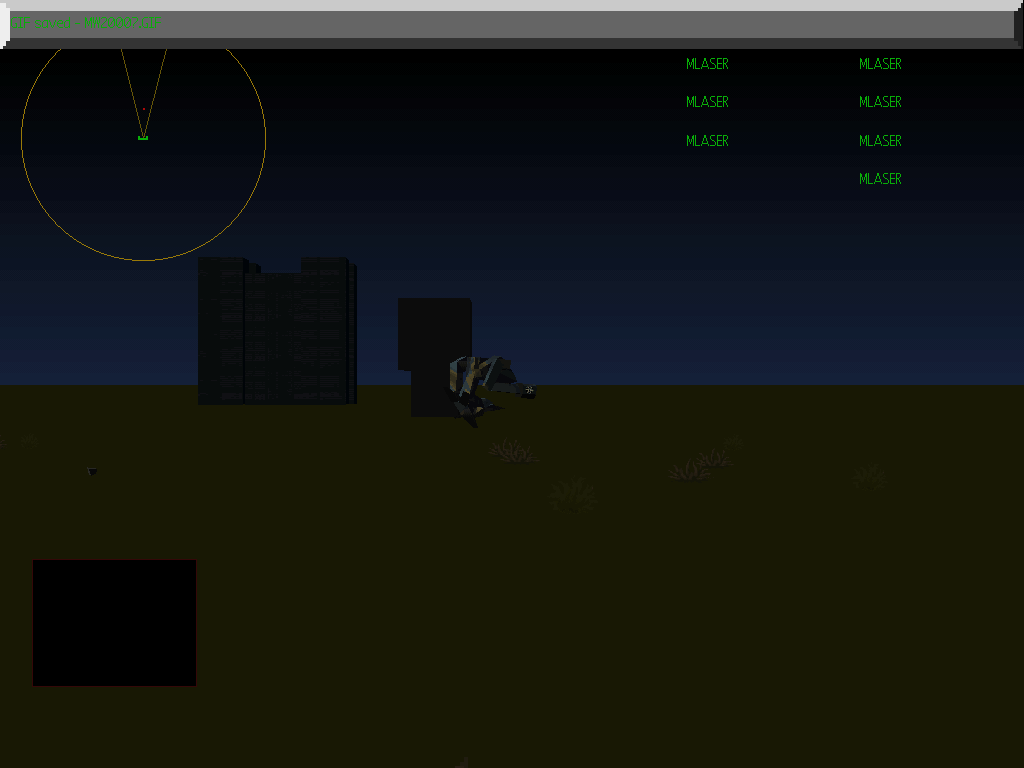Click the red contact dot on the radar

pyautogui.click(x=146, y=108)
